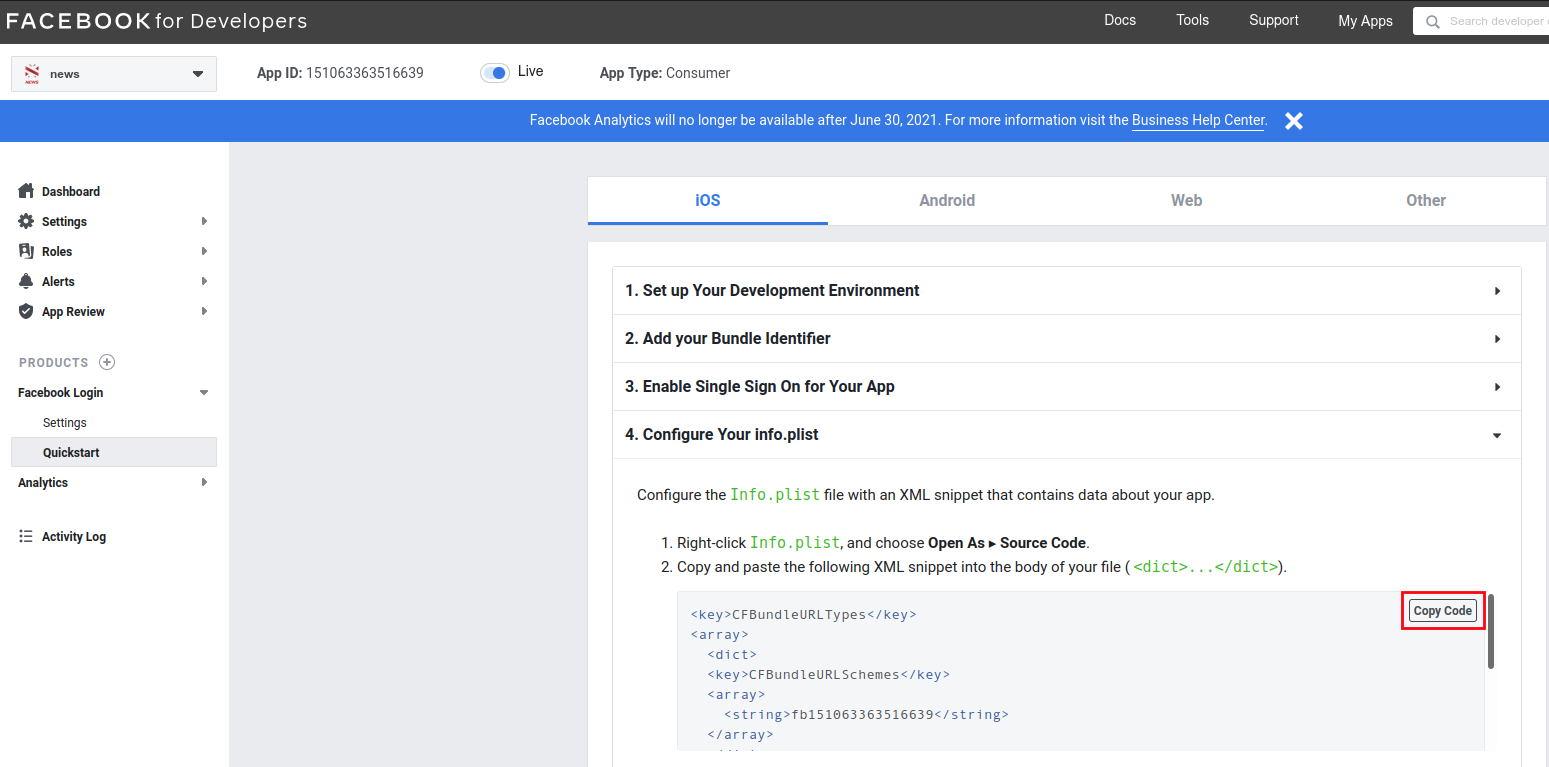Switch to the Android tab
The image size is (1549, 767).
point(946,200)
